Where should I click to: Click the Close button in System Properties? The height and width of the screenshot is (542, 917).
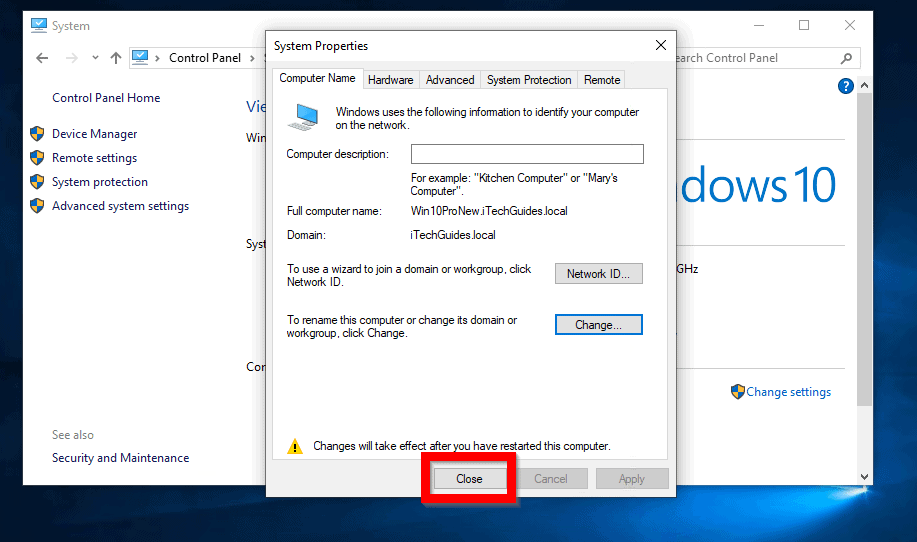[x=470, y=479]
